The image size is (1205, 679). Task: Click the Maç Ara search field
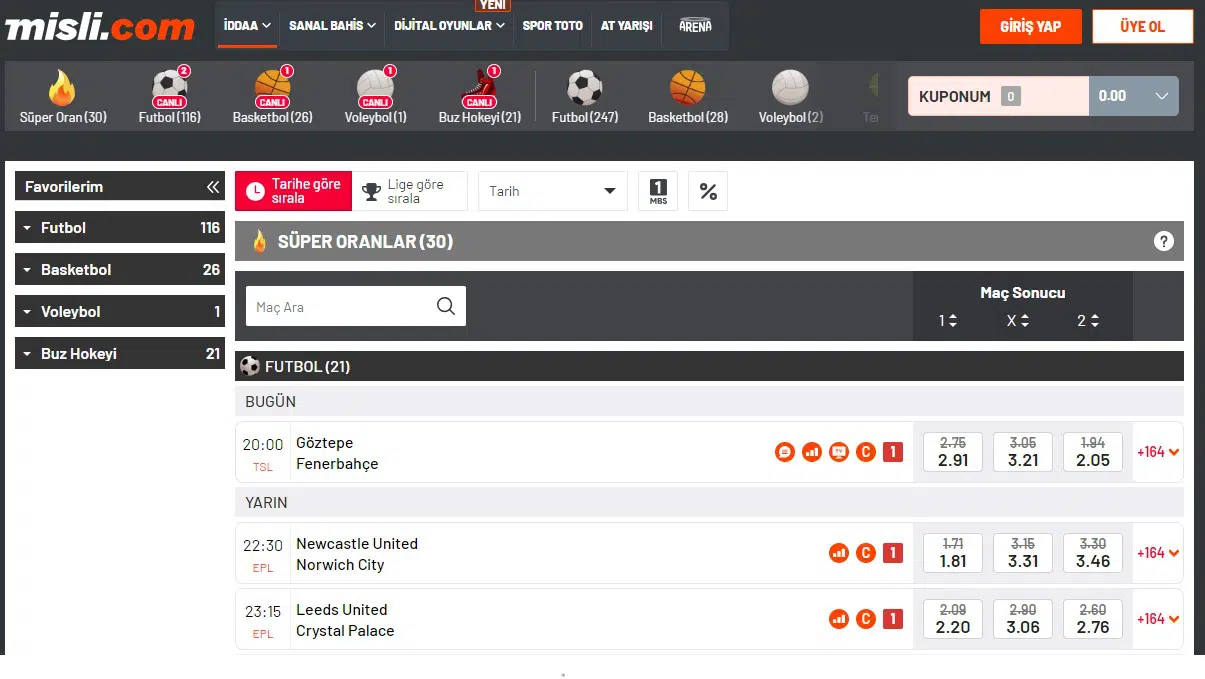coord(340,307)
